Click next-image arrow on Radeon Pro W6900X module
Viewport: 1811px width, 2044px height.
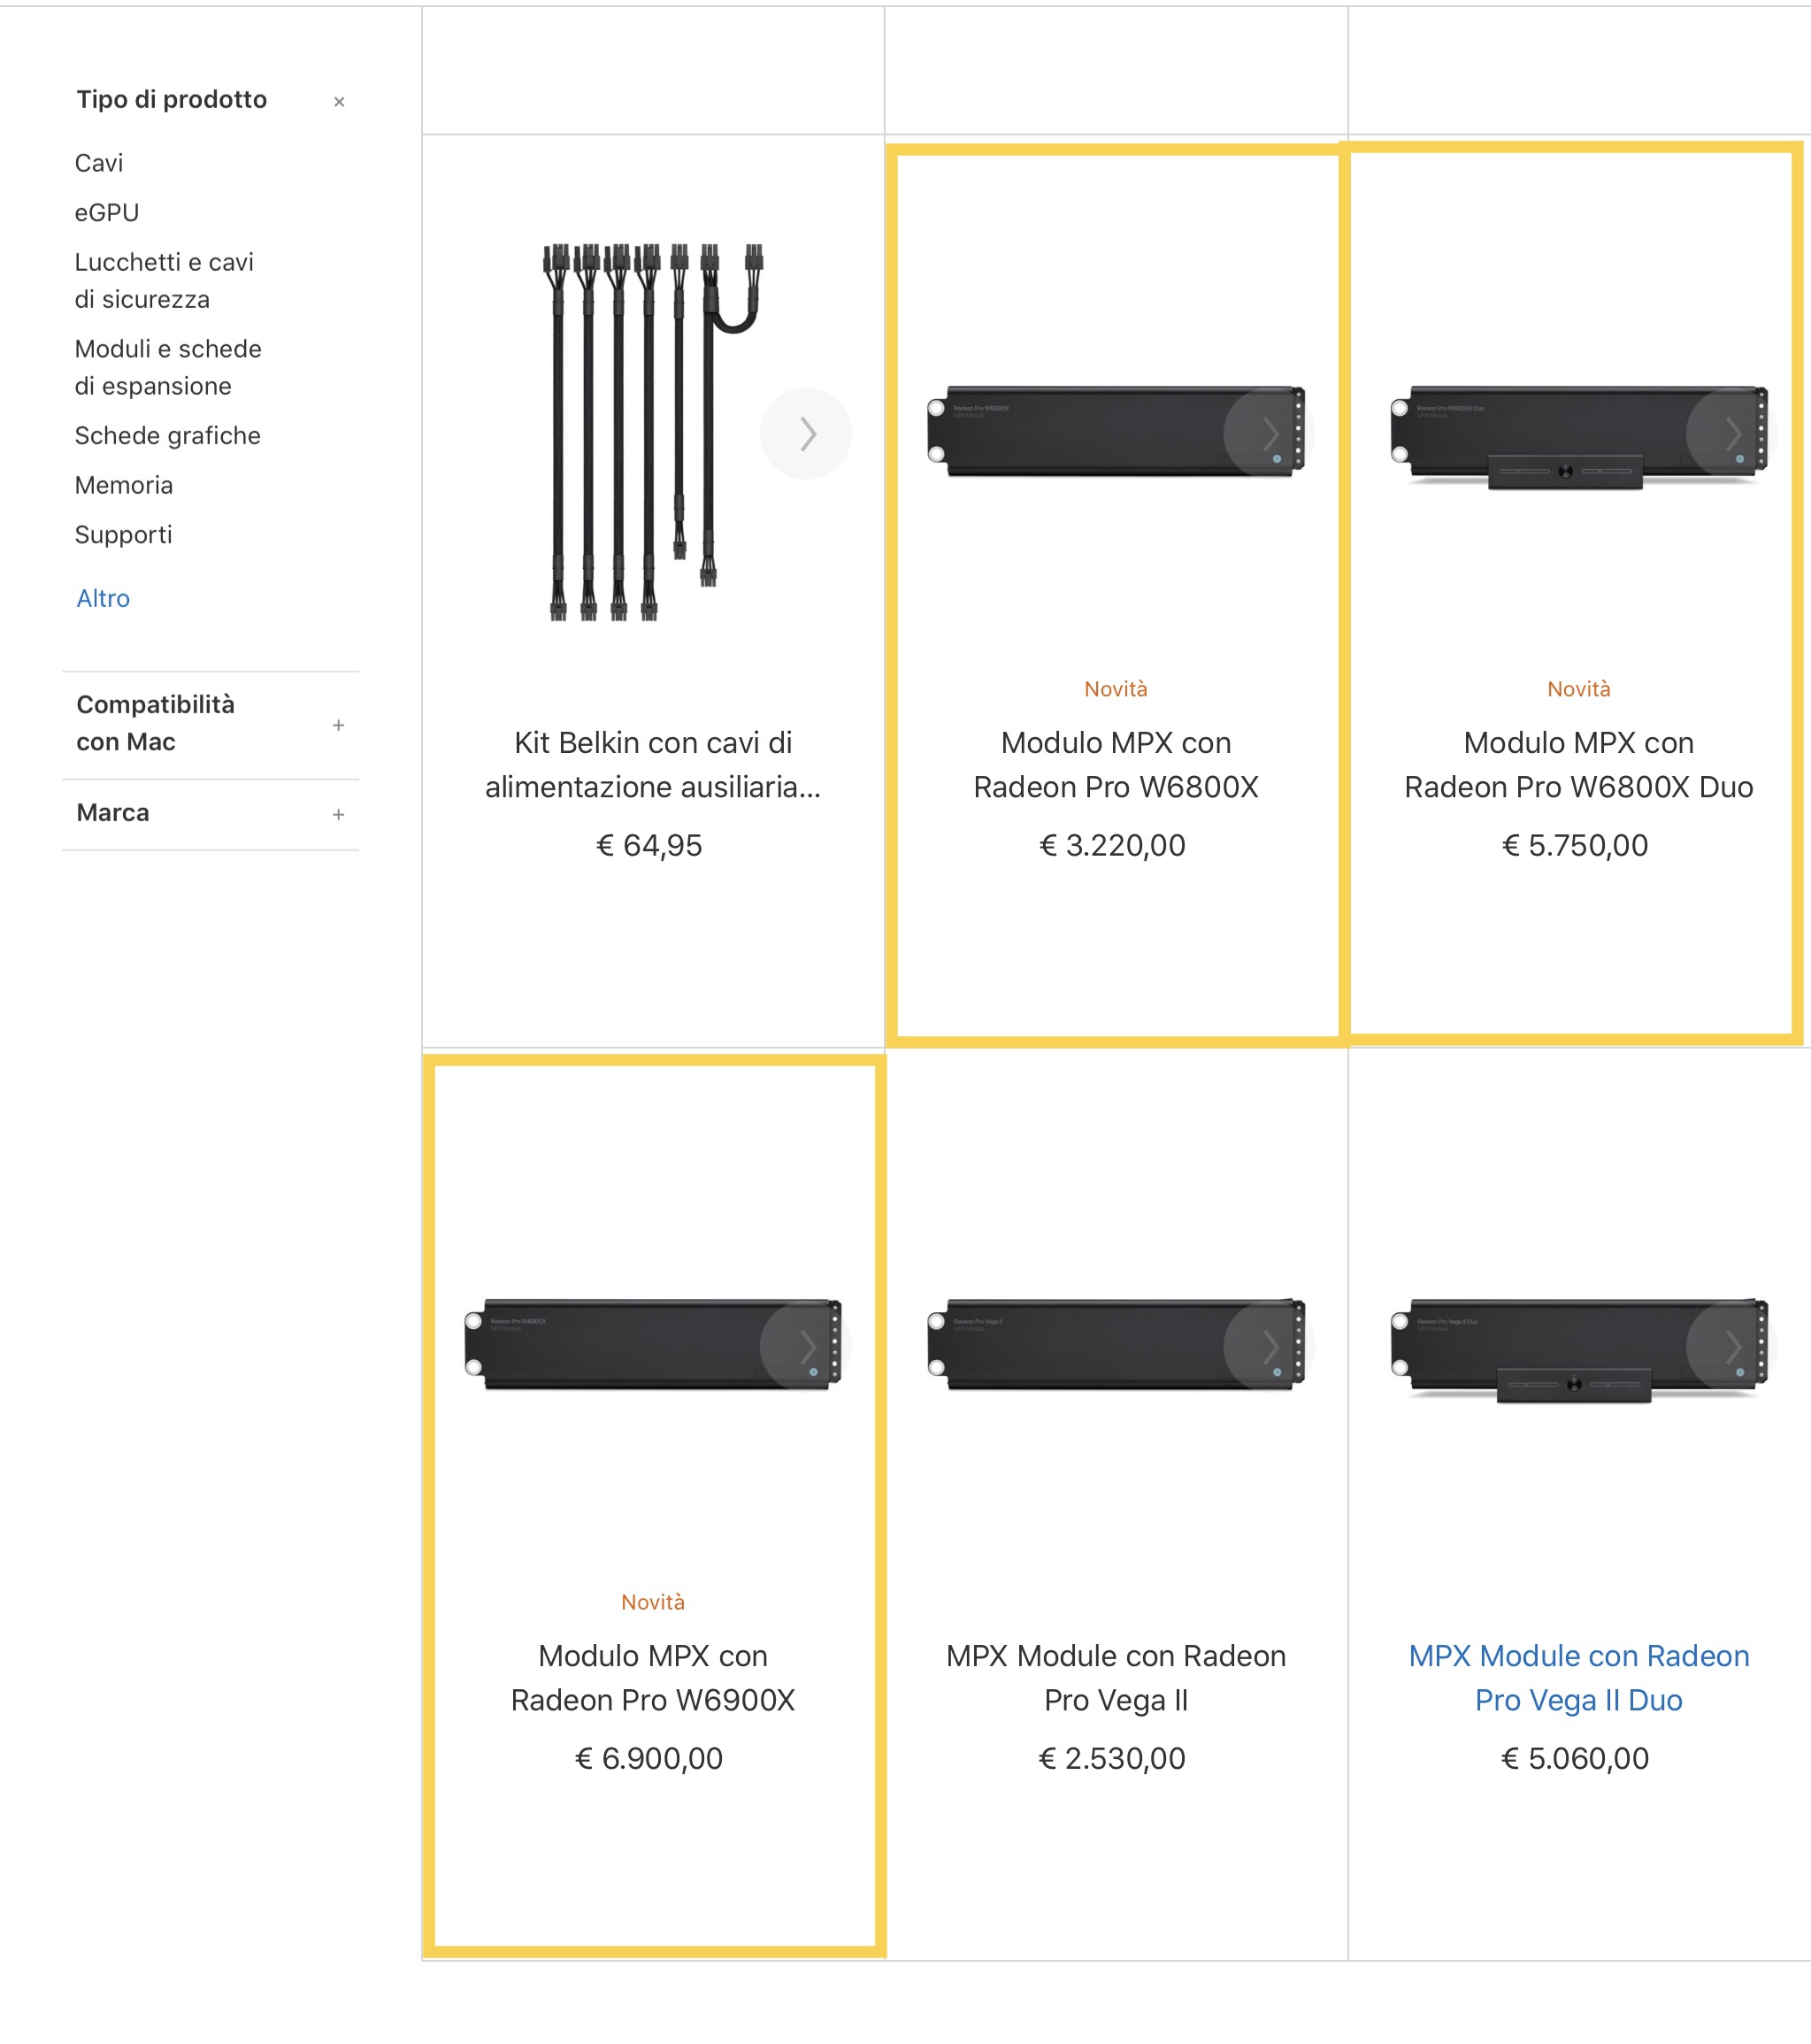pos(806,1347)
